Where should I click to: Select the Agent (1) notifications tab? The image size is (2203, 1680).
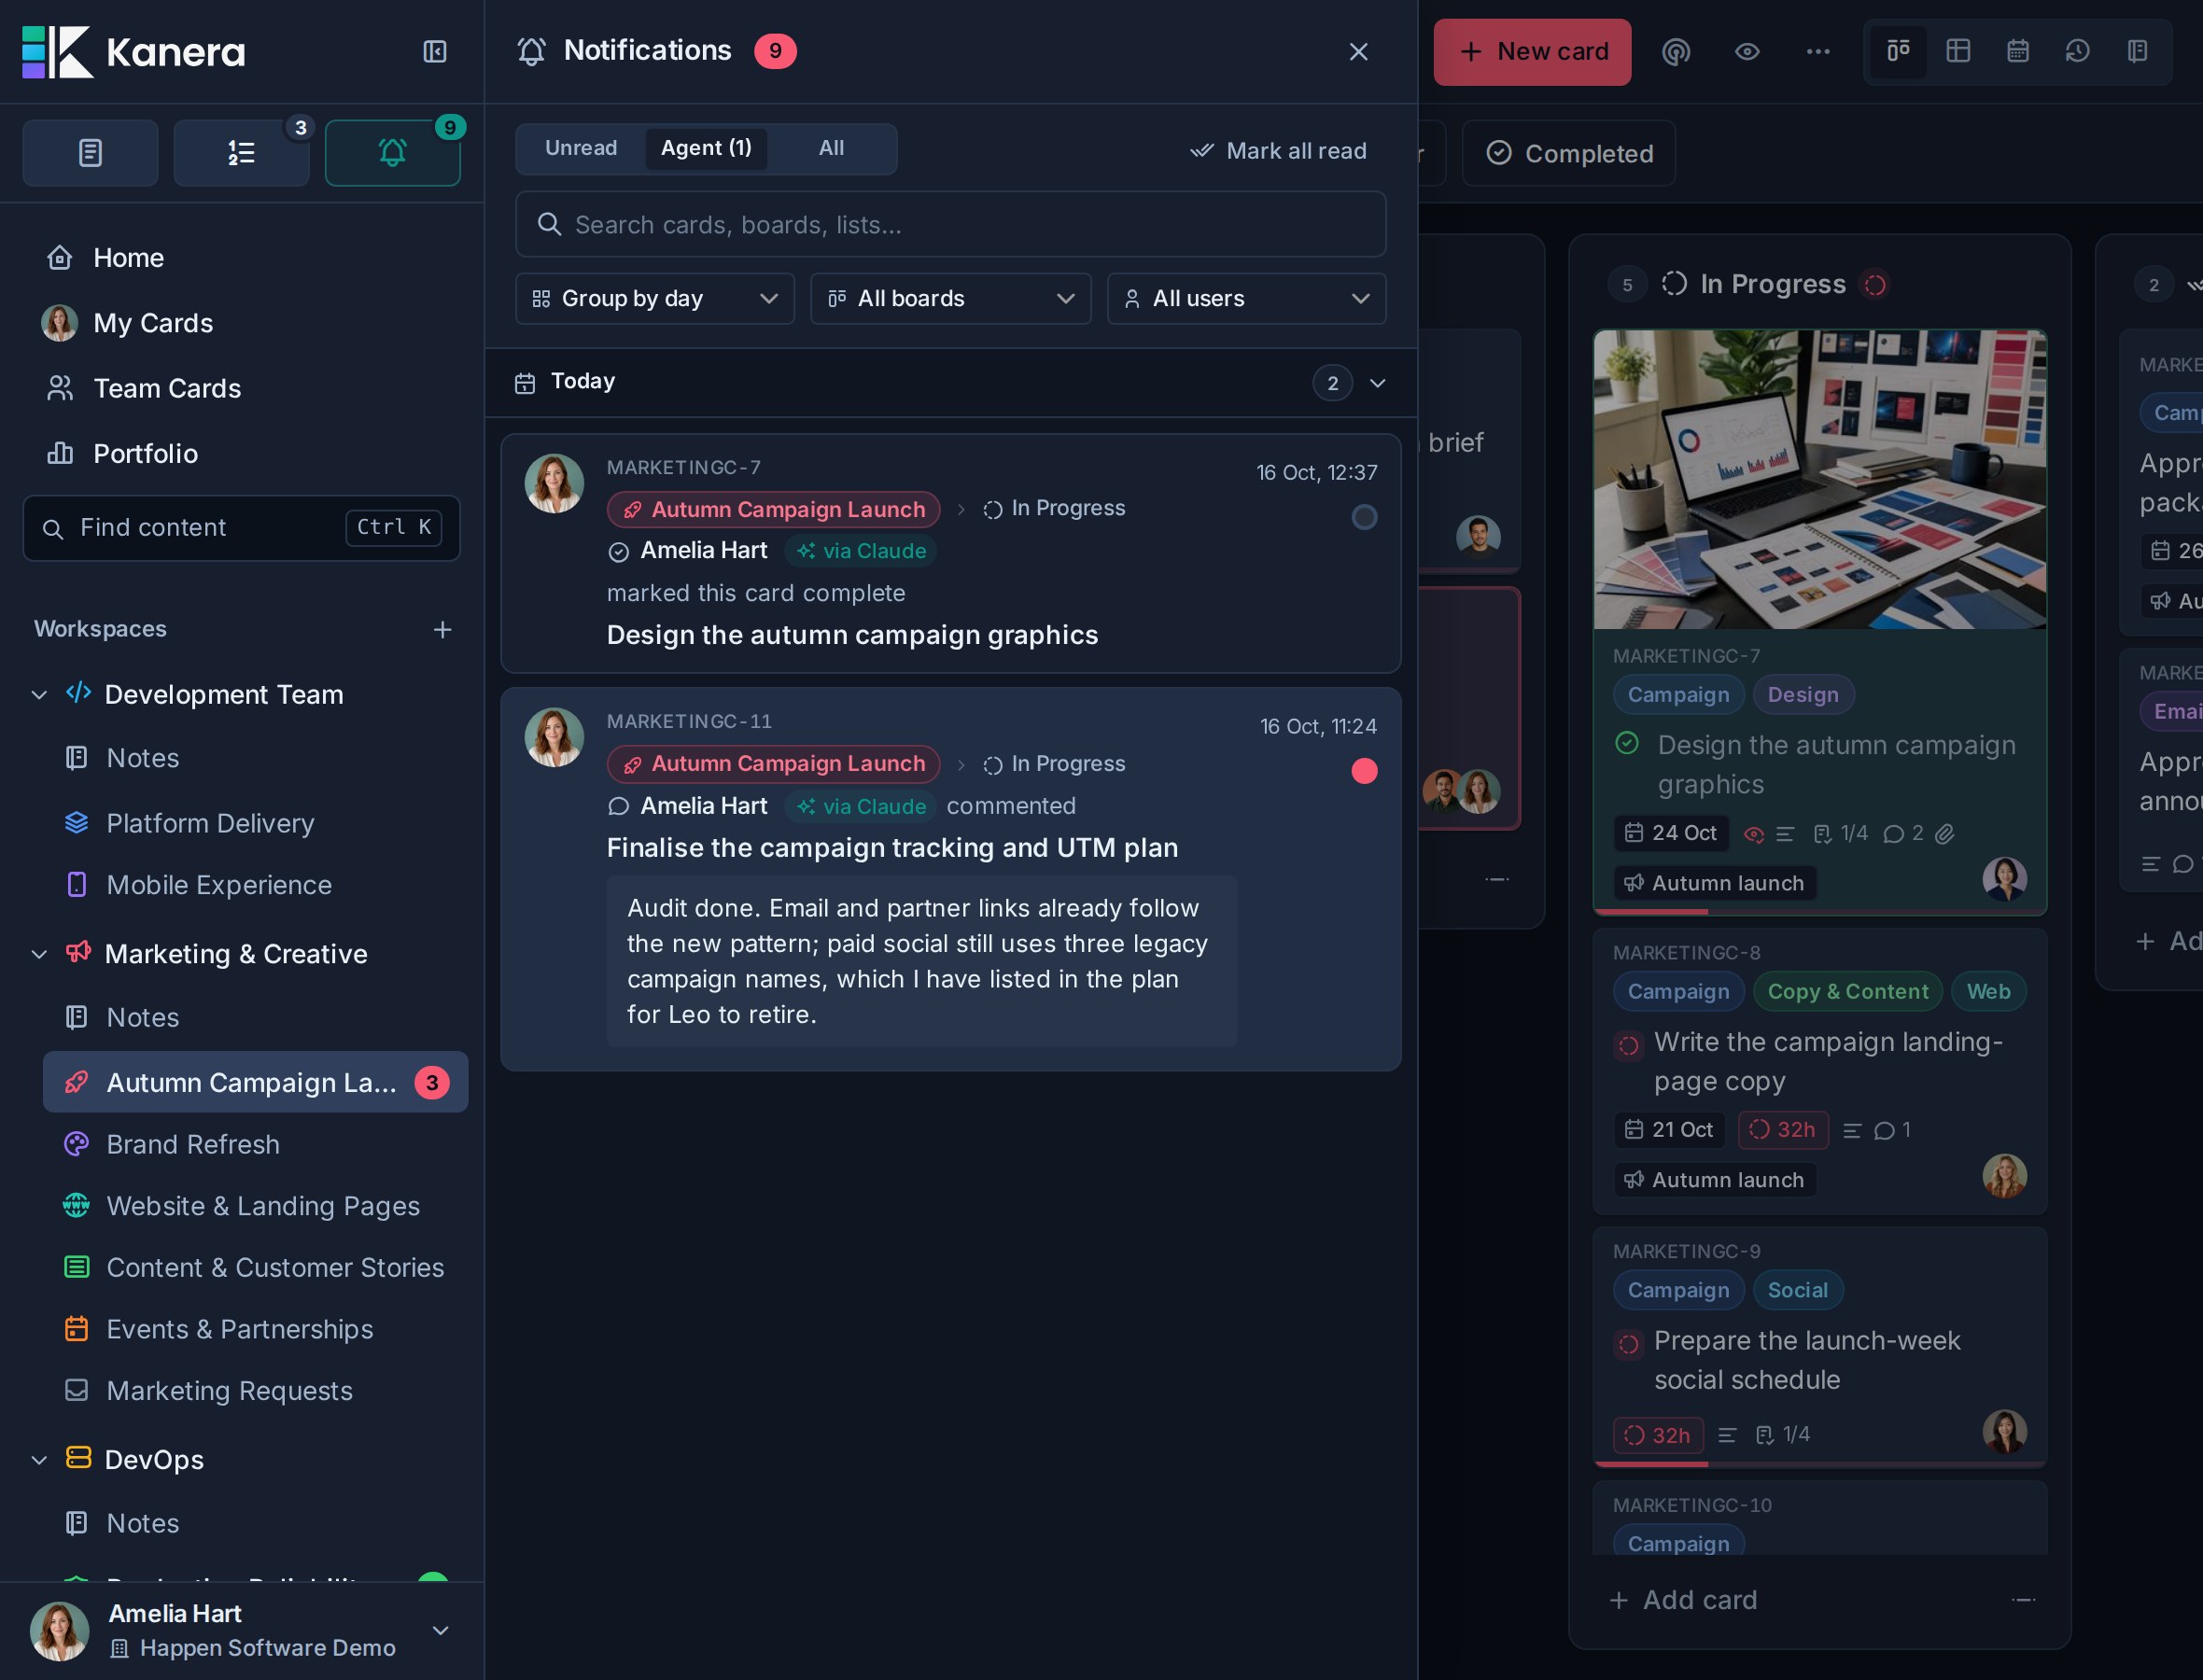click(x=706, y=148)
